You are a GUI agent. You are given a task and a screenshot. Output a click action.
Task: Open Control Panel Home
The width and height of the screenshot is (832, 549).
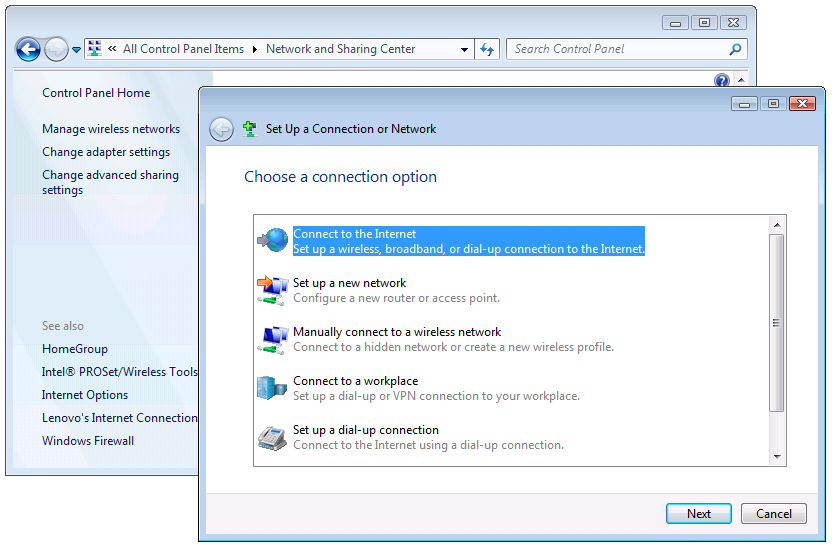point(96,93)
